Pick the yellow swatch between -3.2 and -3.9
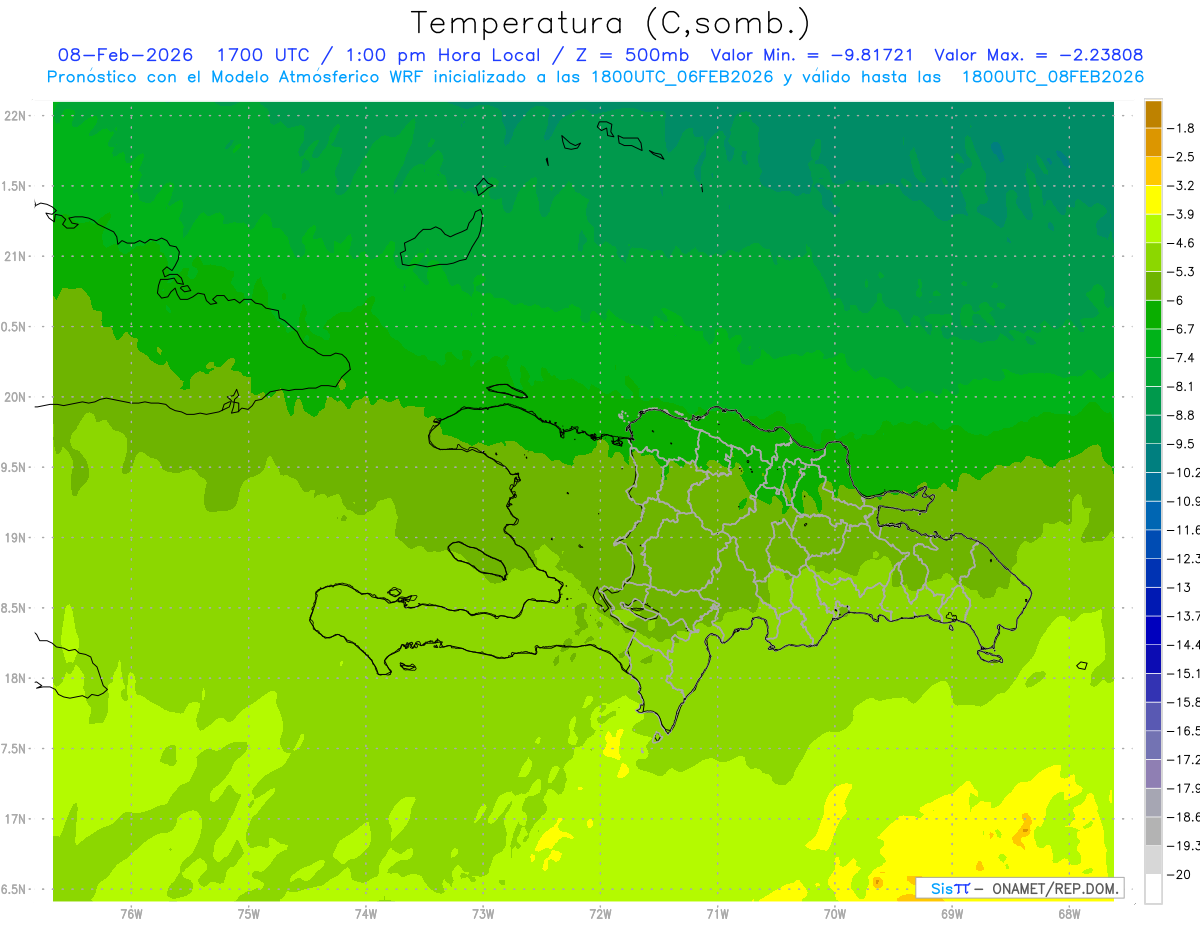The width and height of the screenshot is (1200, 927). (1153, 200)
